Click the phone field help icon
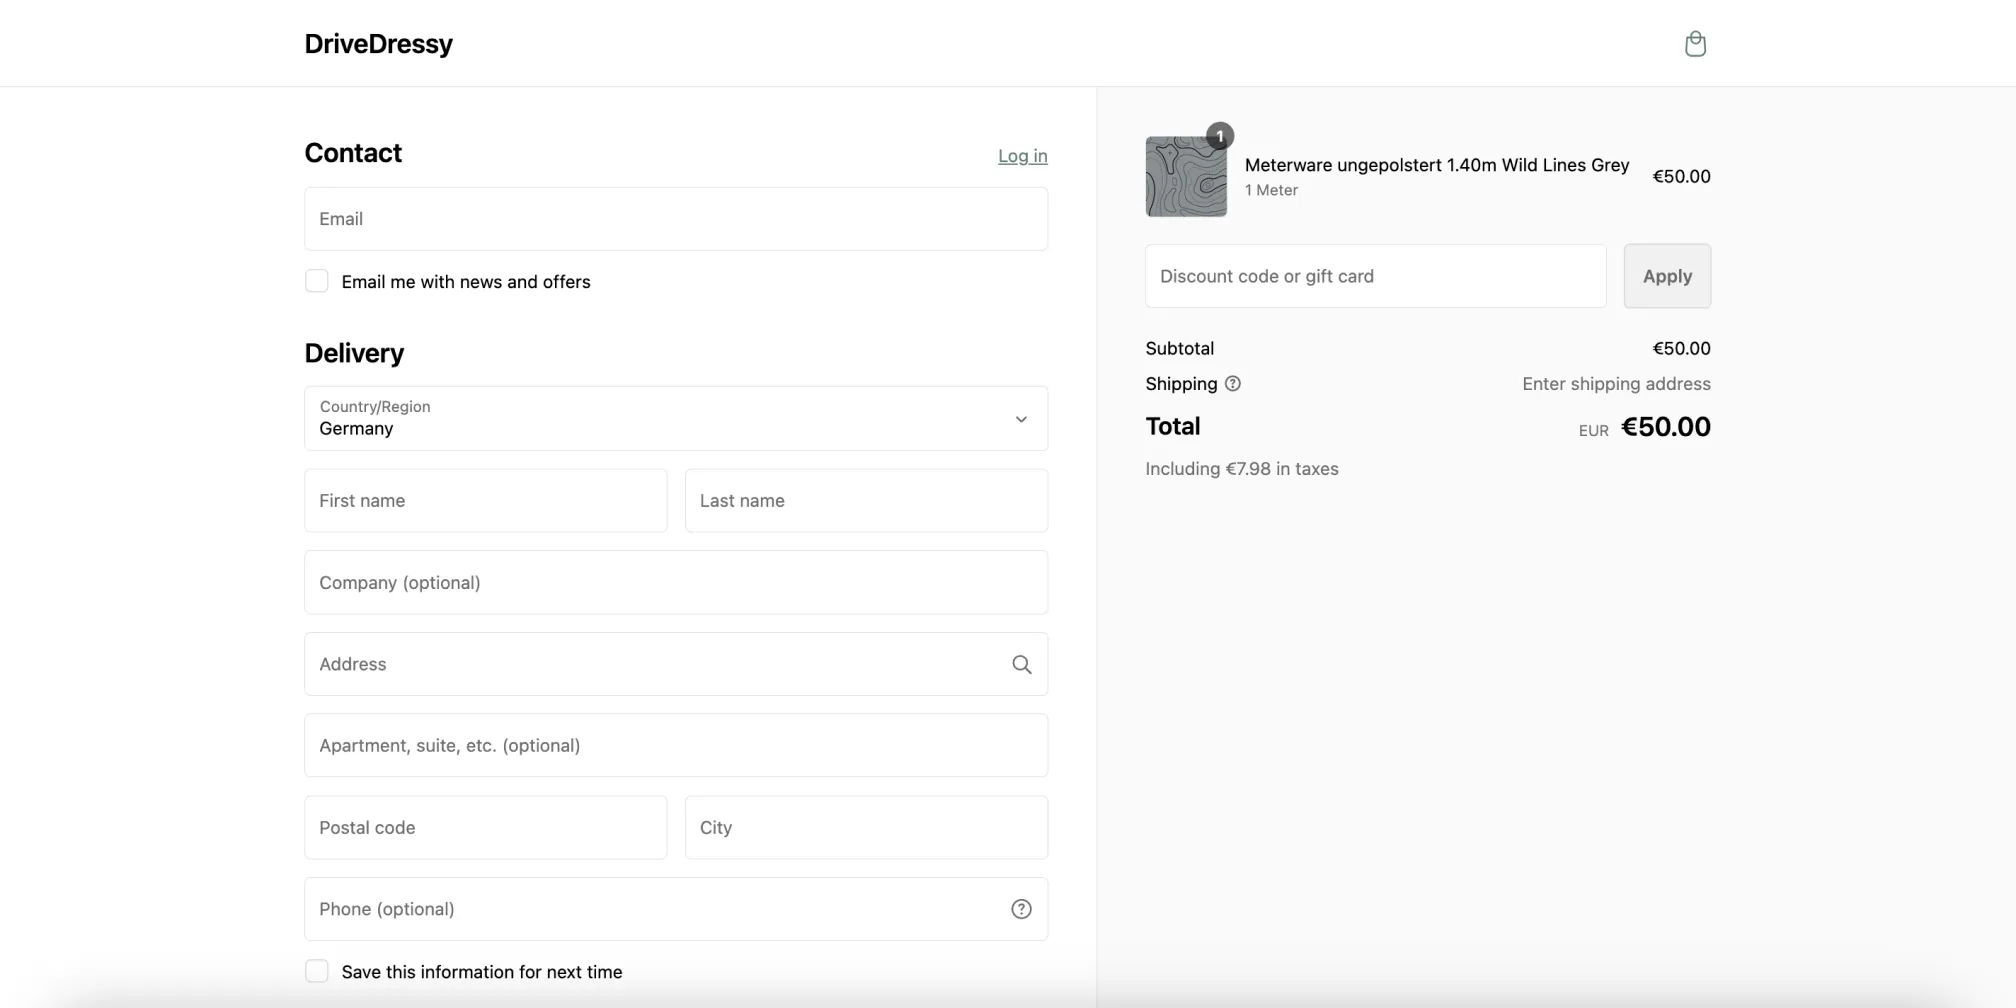This screenshot has height=1008, width=2016. (1021, 909)
